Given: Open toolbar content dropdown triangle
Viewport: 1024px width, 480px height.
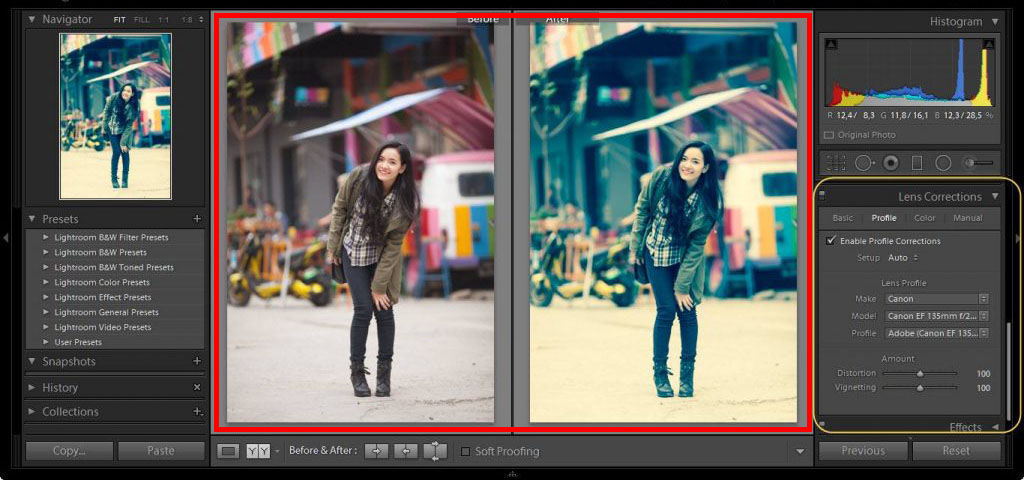Looking at the screenshot, I should point(800,451).
